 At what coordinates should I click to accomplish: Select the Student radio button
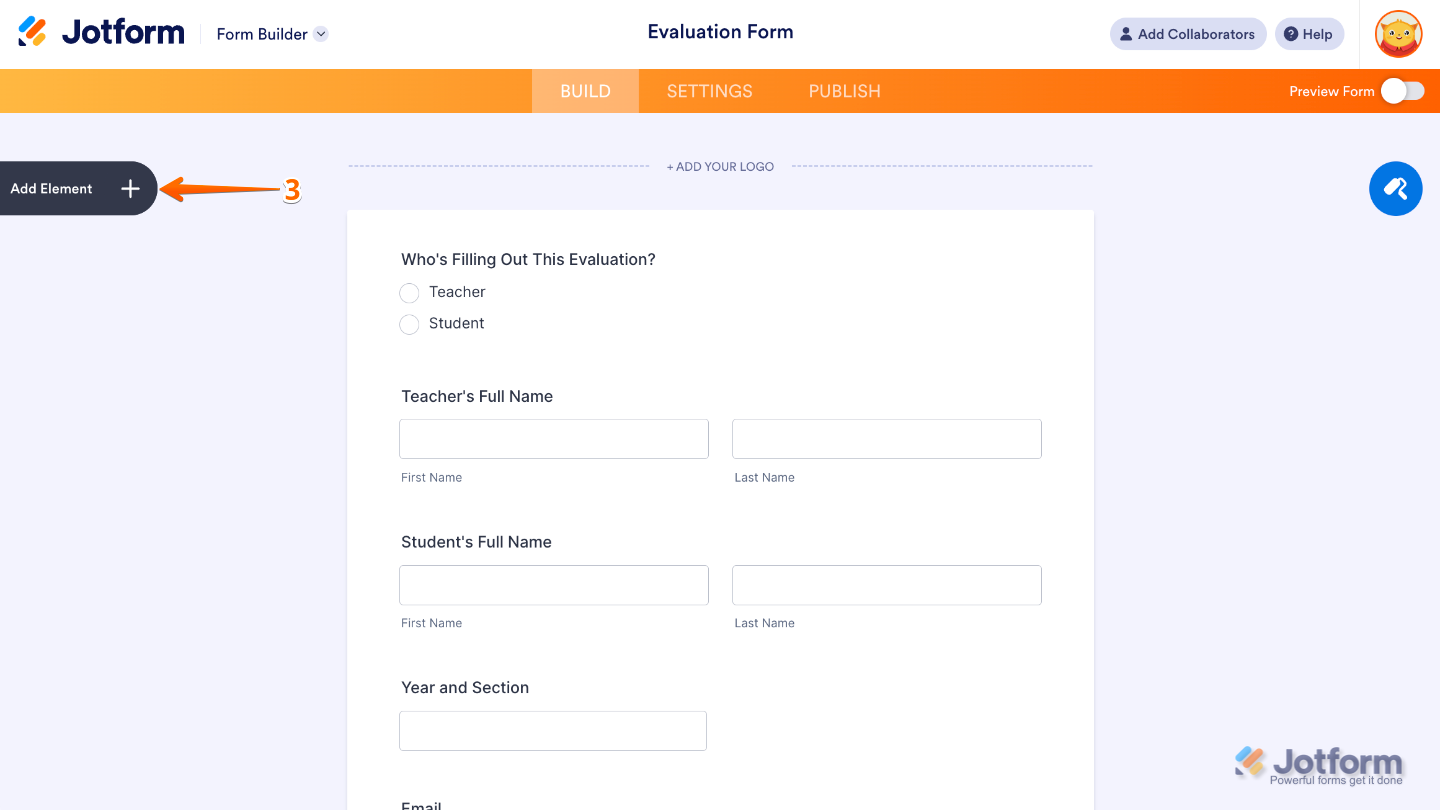409,324
